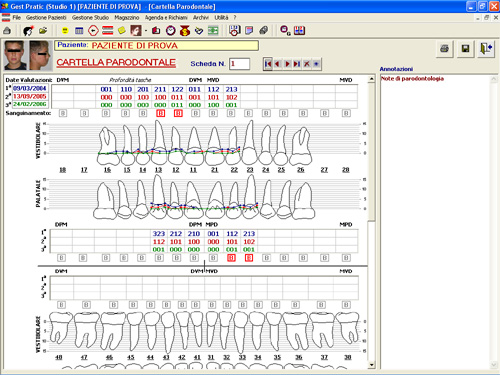Click the yellow smiley face toolbar icon
The width and height of the screenshot is (500, 375).
click(x=65, y=31)
